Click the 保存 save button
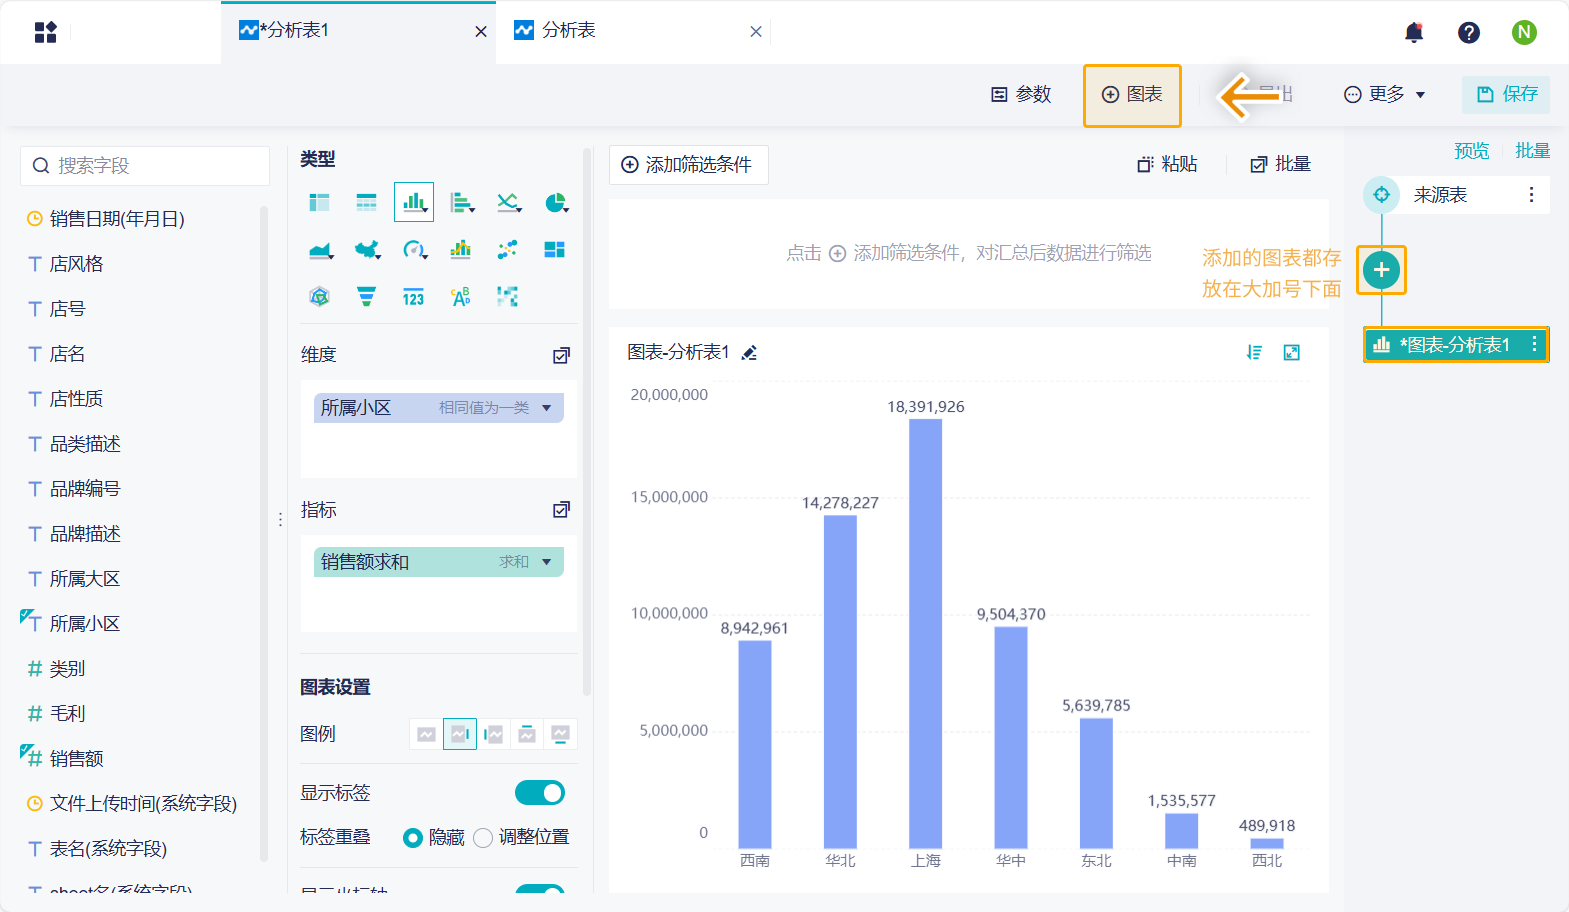 pyautogui.click(x=1506, y=94)
